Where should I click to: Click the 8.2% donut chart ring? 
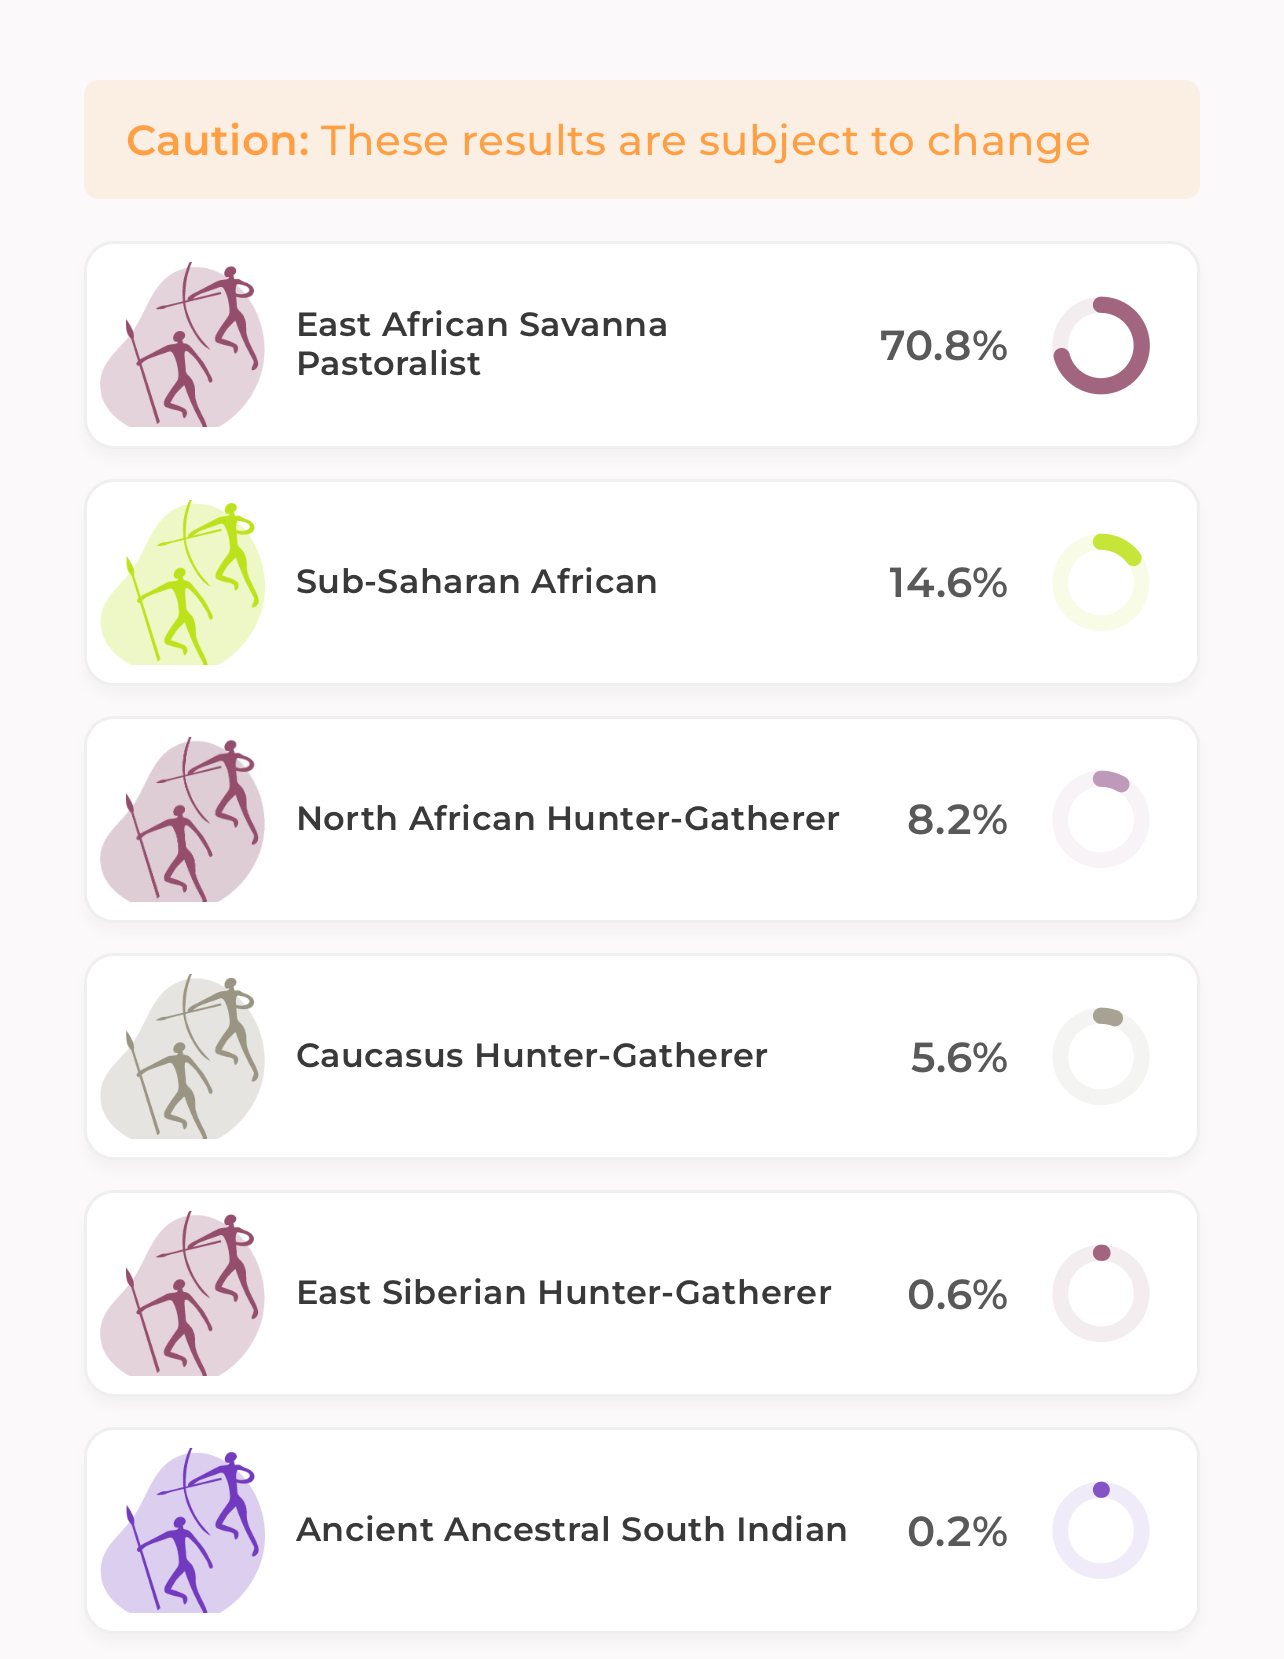[1101, 820]
